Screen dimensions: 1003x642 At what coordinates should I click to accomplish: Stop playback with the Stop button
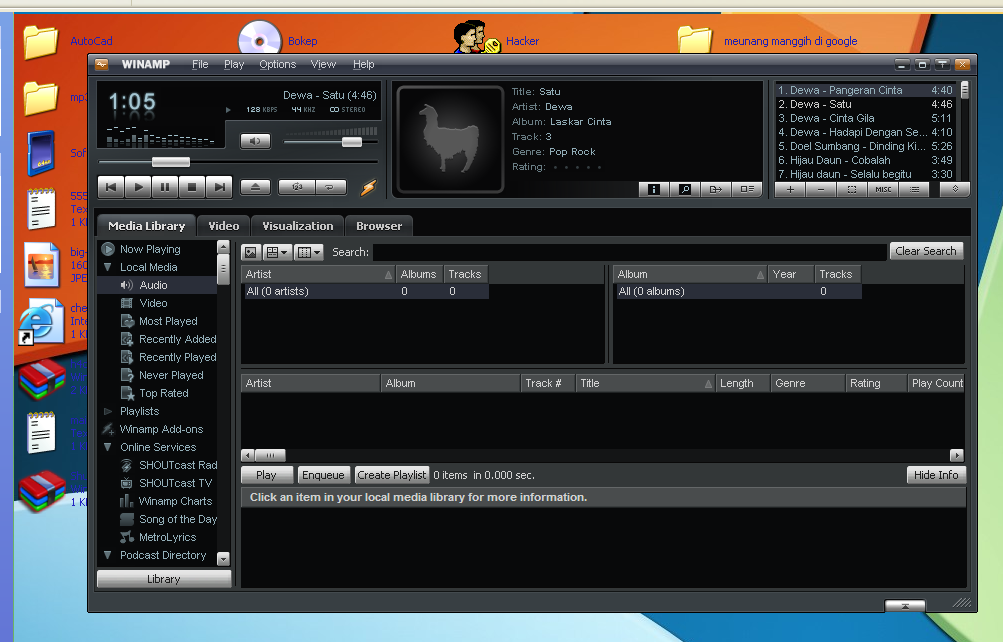click(192, 187)
